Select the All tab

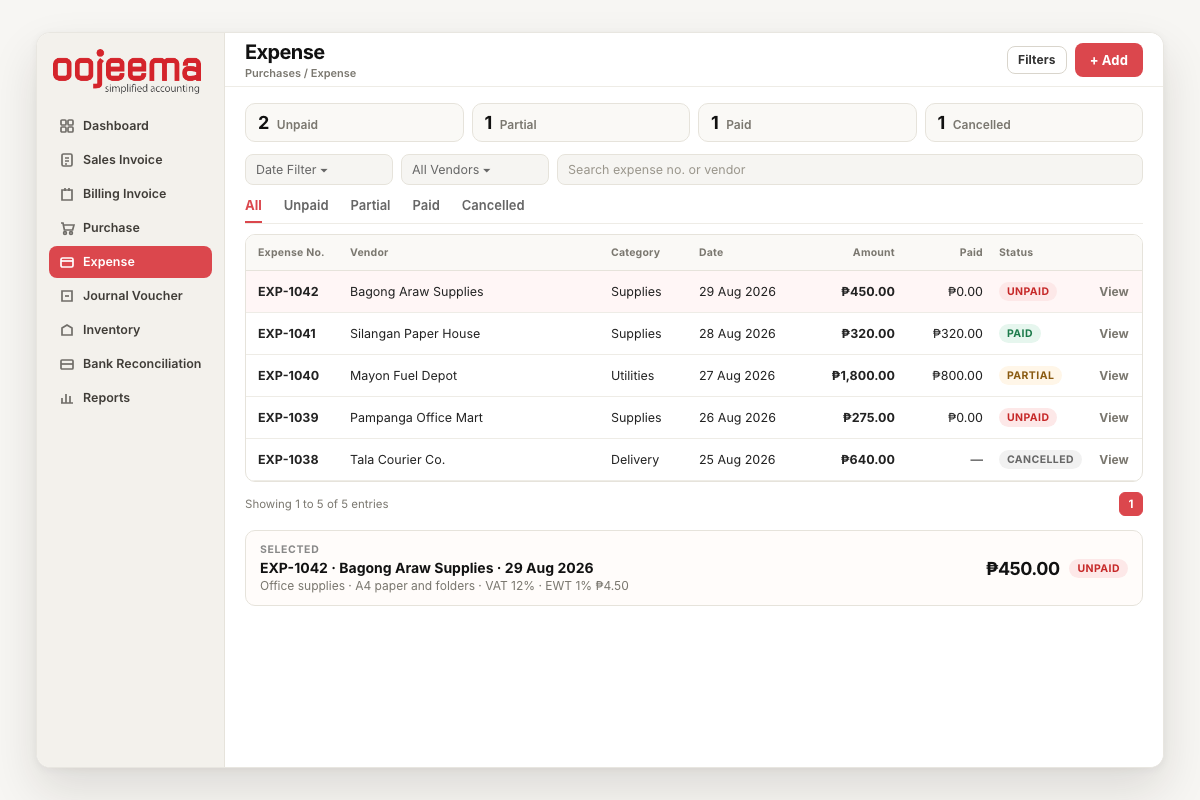coord(253,205)
